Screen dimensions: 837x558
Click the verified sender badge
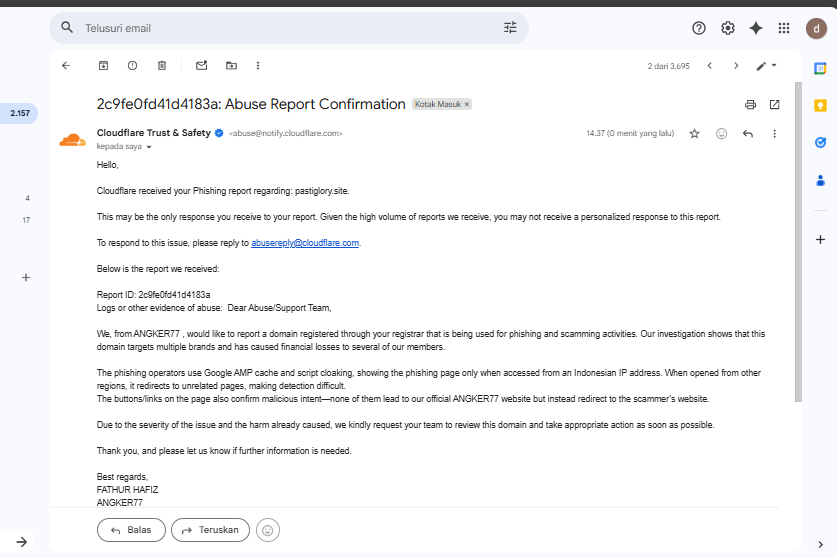tap(219, 133)
